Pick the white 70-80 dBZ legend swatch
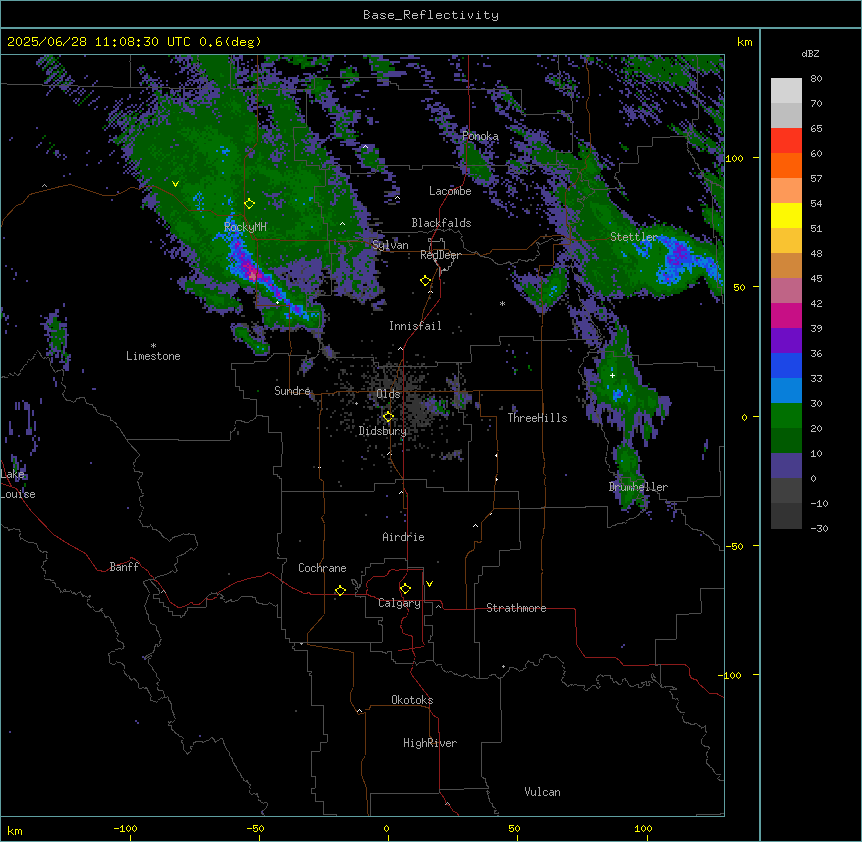 point(786,91)
